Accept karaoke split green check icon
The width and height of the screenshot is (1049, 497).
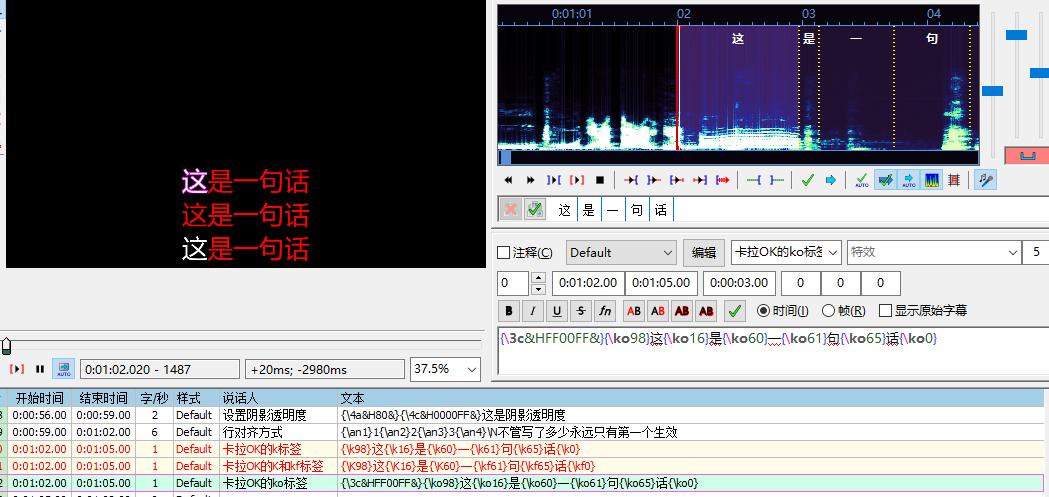(534, 209)
